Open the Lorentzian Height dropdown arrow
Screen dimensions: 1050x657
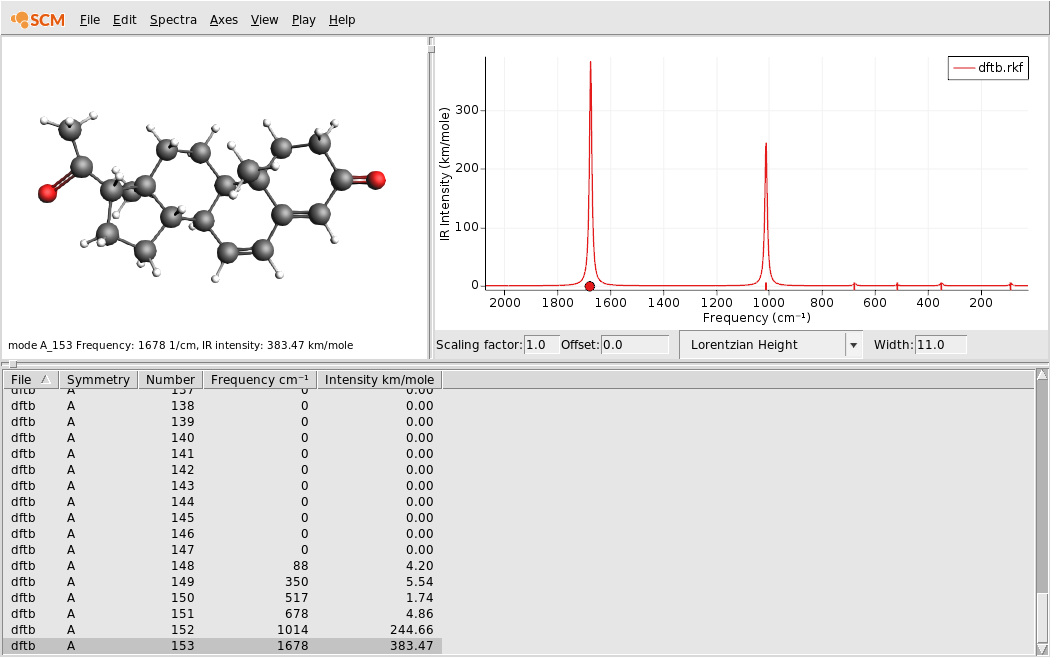[x=853, y=345]
